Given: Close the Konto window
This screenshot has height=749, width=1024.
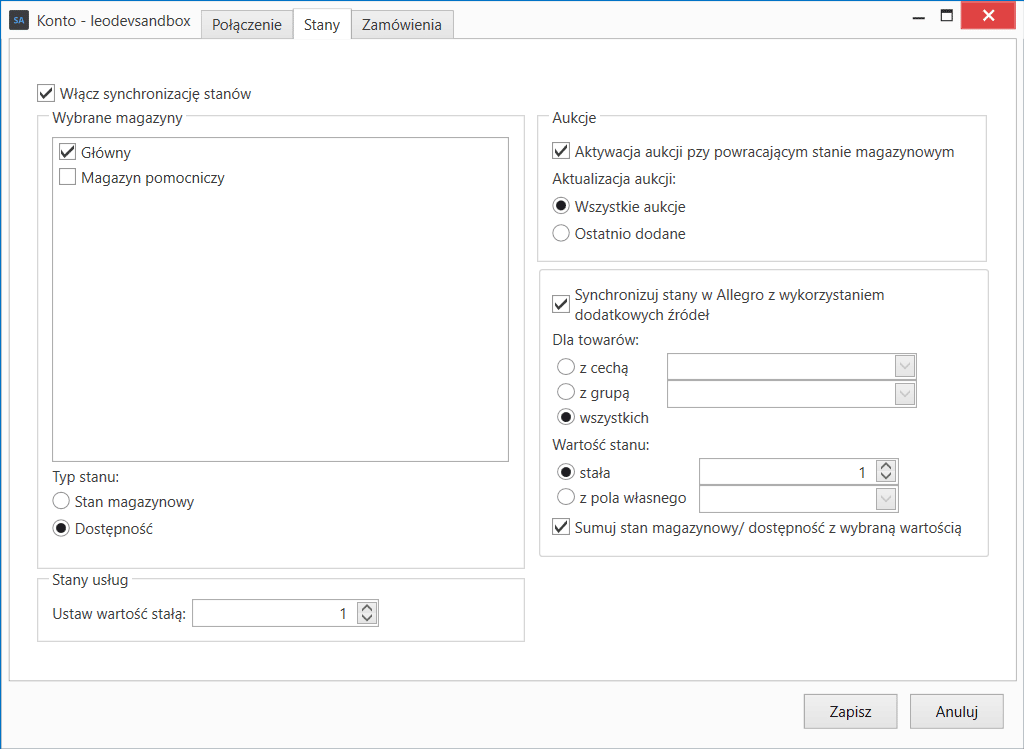Looking at the screenshot, I should click(988, 16).
